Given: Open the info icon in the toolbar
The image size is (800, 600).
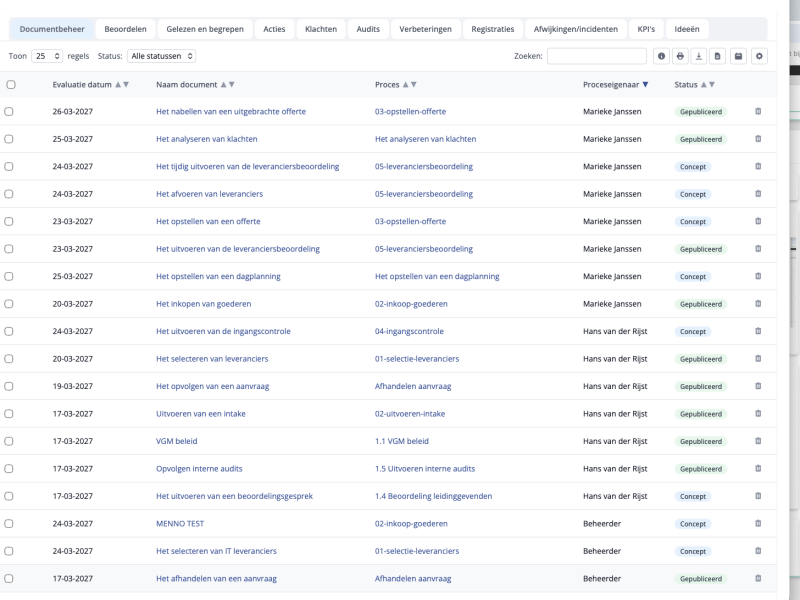Looking at the screenshot, I should (x=661, y=55).
